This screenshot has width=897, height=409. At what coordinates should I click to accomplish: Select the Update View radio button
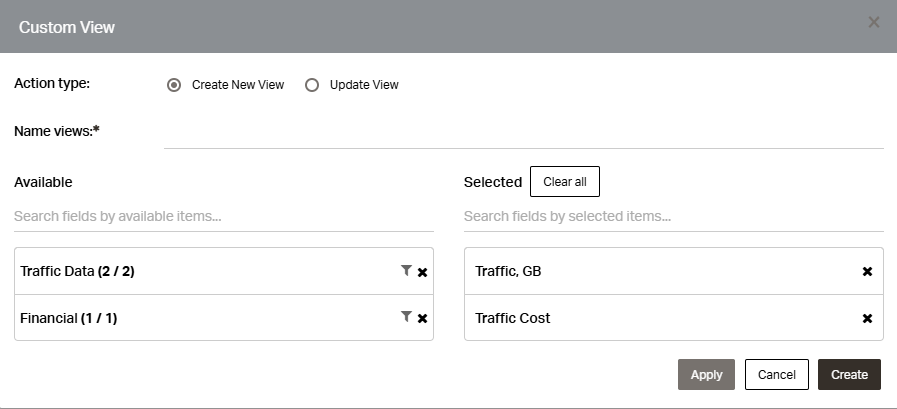tap(312, 85)
